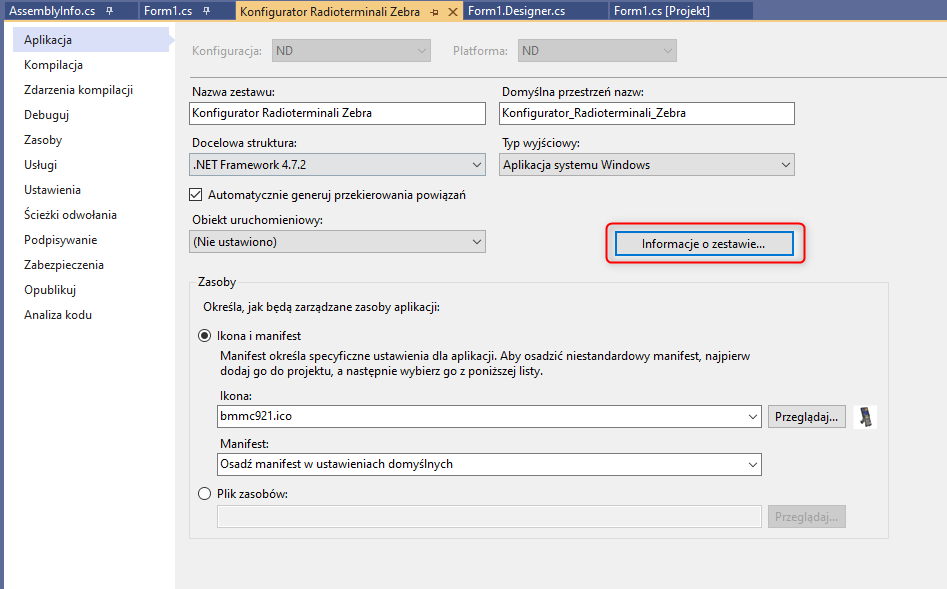
Task: Select the Plik zasobów radio button
Action: 205,493
